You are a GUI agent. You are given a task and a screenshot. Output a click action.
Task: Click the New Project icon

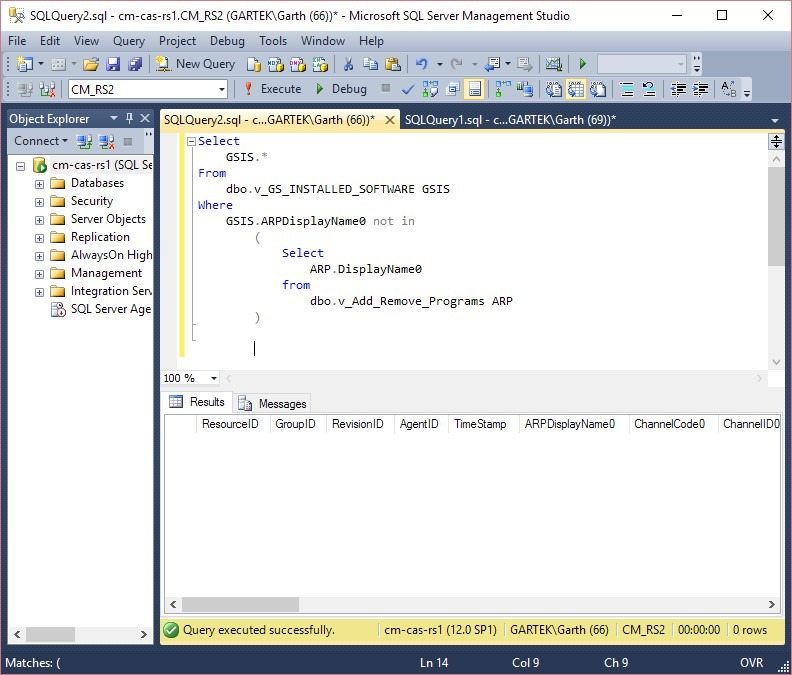click(24, 64)
